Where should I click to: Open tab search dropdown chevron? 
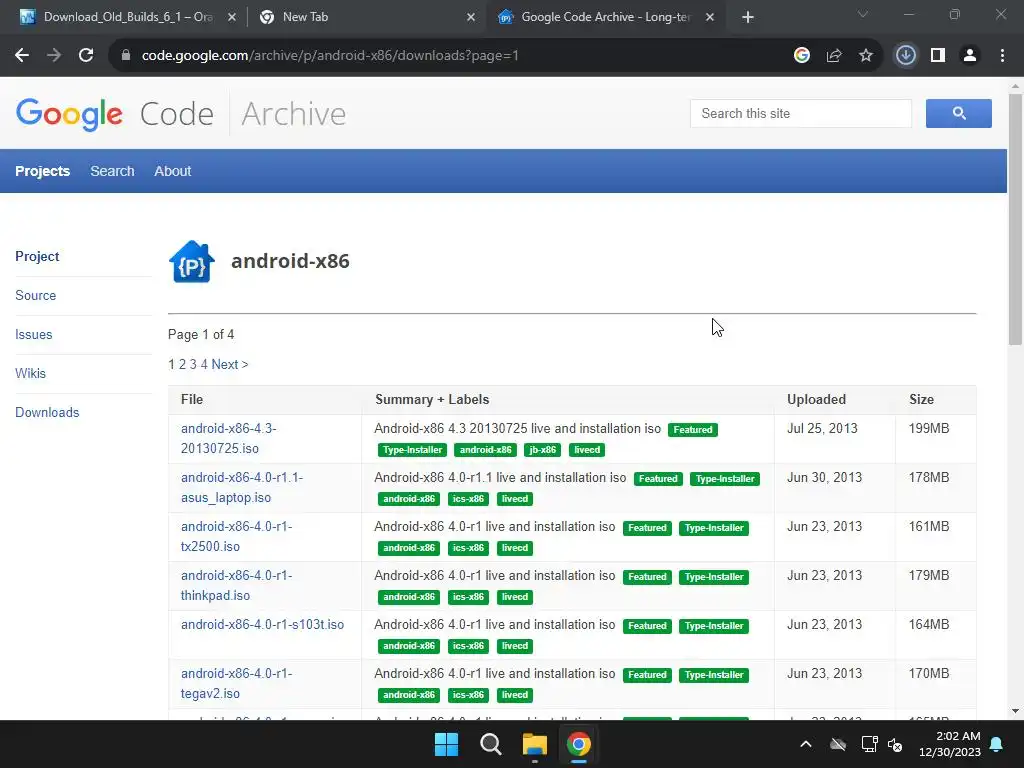click(863, 14)
